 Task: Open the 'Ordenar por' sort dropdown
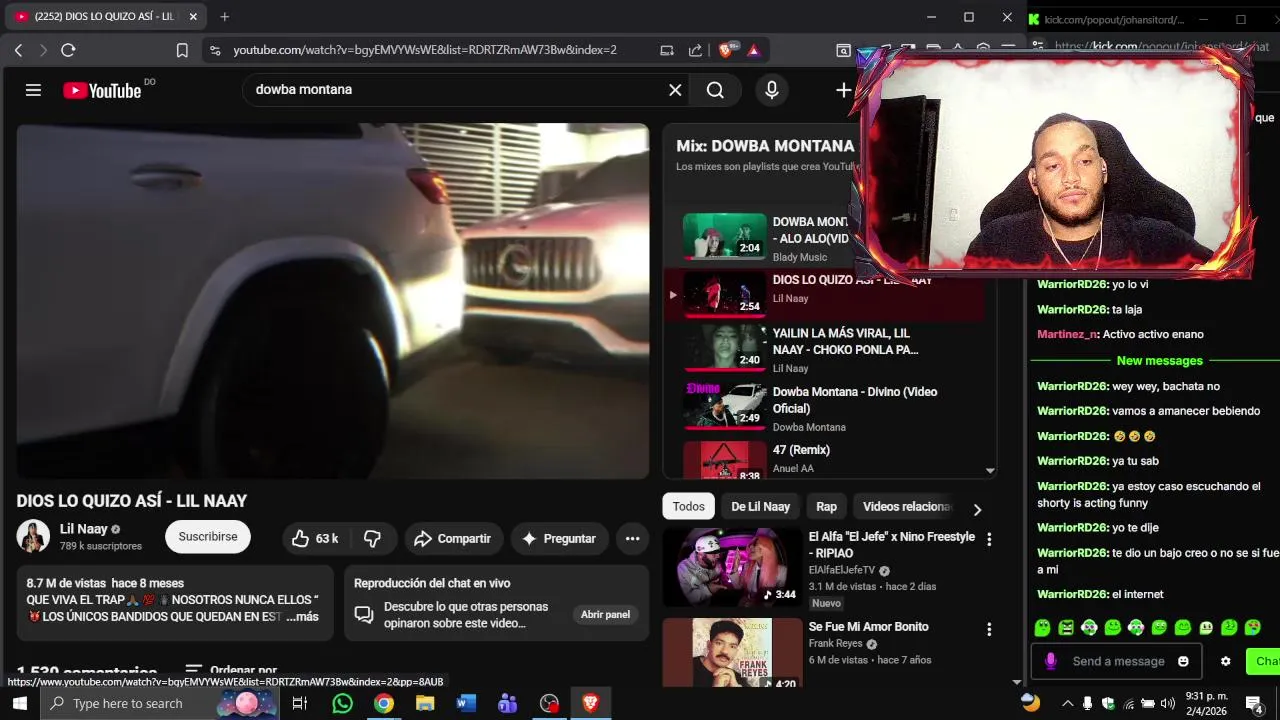231,671
